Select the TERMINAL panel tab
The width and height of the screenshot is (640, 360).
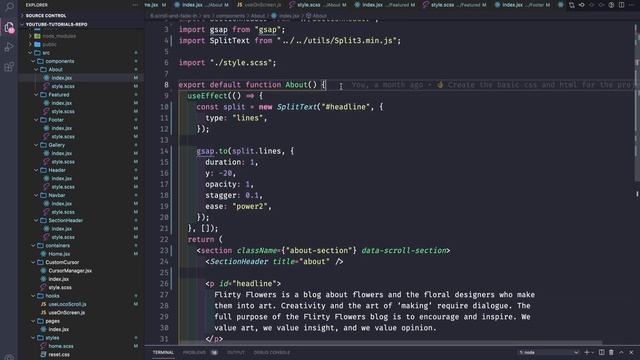(x=163, y=352)
